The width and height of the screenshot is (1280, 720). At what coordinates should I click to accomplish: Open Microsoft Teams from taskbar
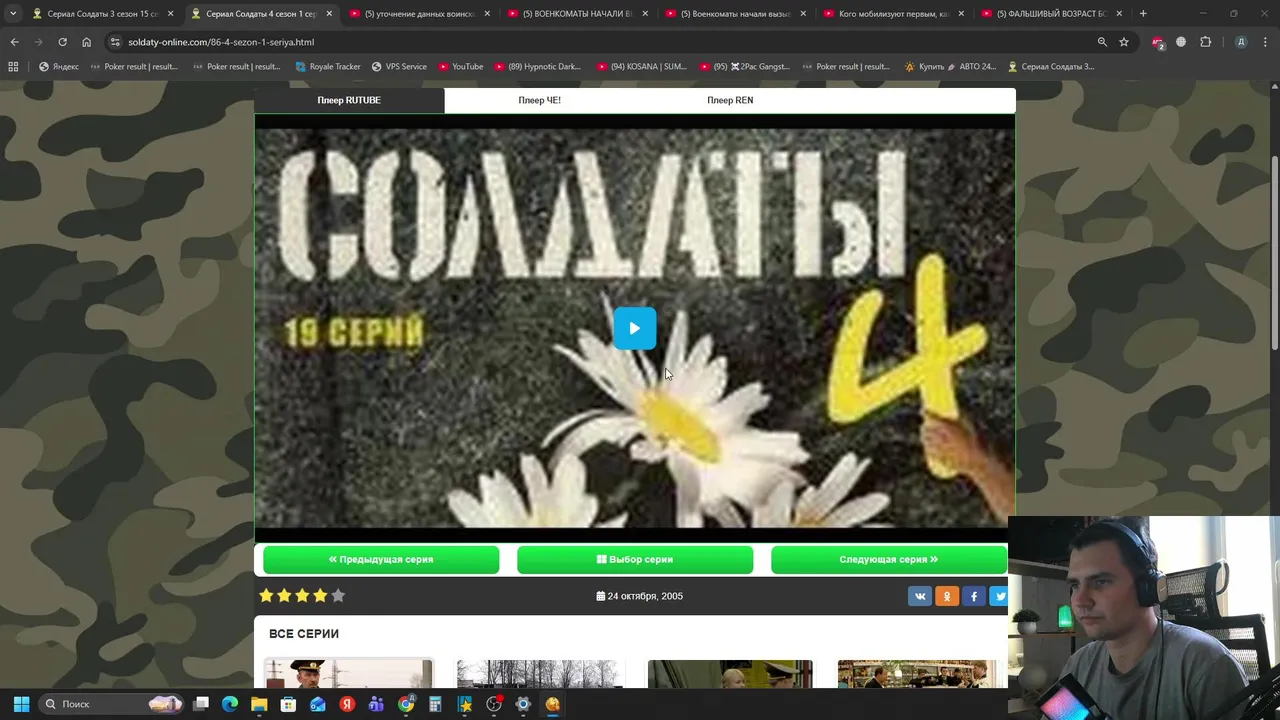[376, 704]
